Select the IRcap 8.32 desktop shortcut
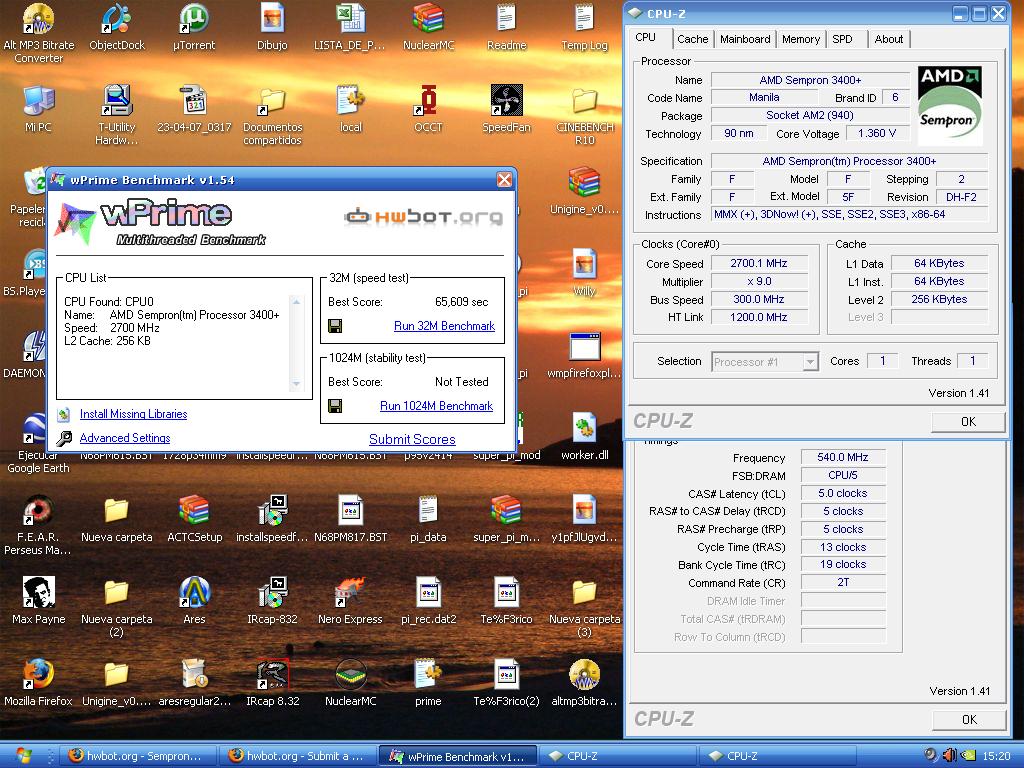The image size is (1024, 768). point(272,675)
